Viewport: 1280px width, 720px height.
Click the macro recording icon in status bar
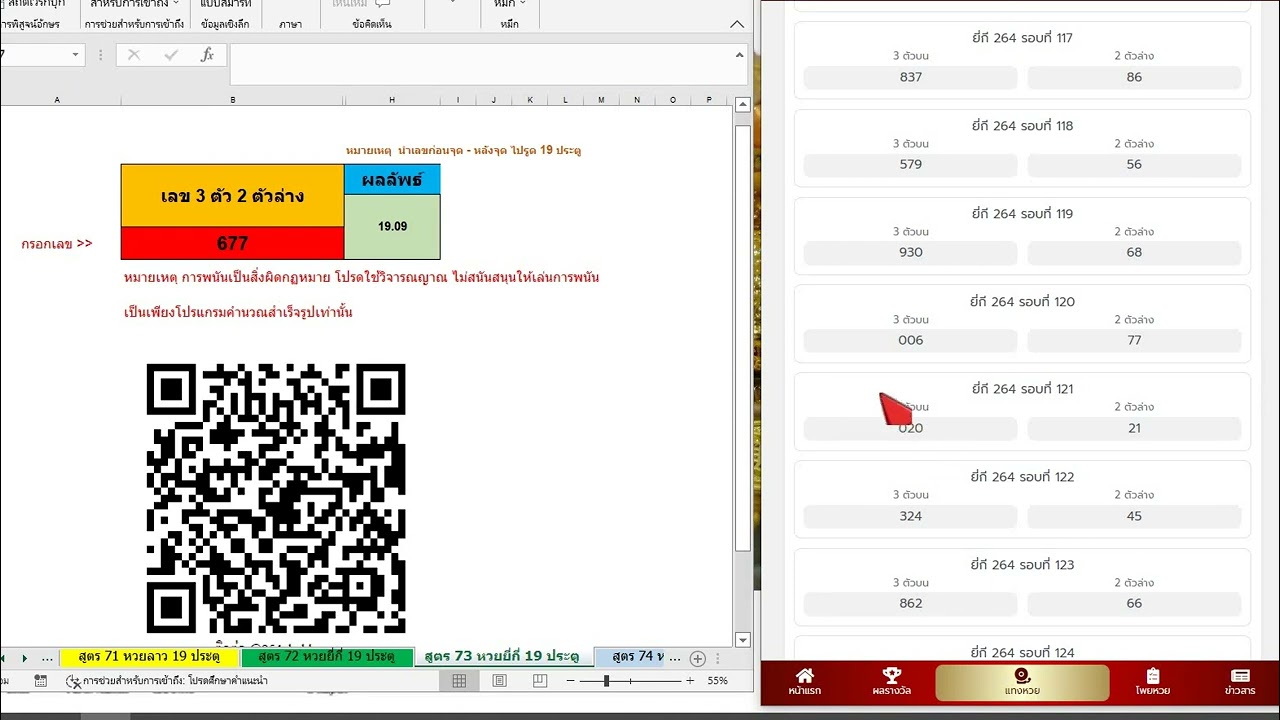(x=41, y=681)
